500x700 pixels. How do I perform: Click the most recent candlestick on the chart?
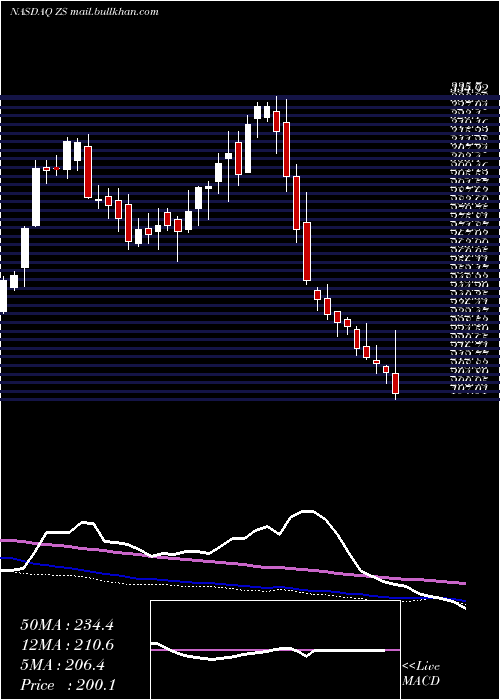395,365
